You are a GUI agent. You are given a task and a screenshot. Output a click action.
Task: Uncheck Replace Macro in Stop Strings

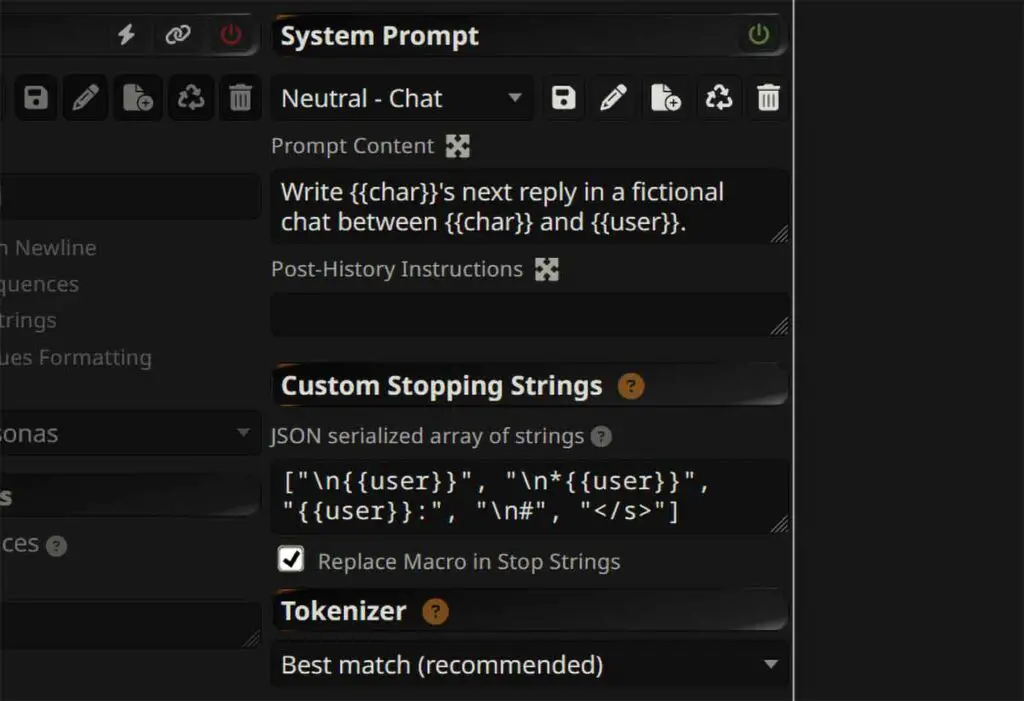(x=290, y=559)
